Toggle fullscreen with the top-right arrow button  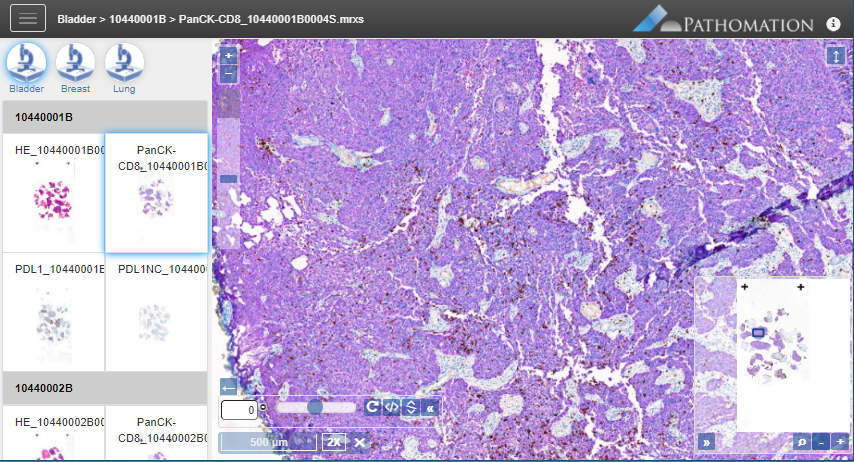(836, 56)
